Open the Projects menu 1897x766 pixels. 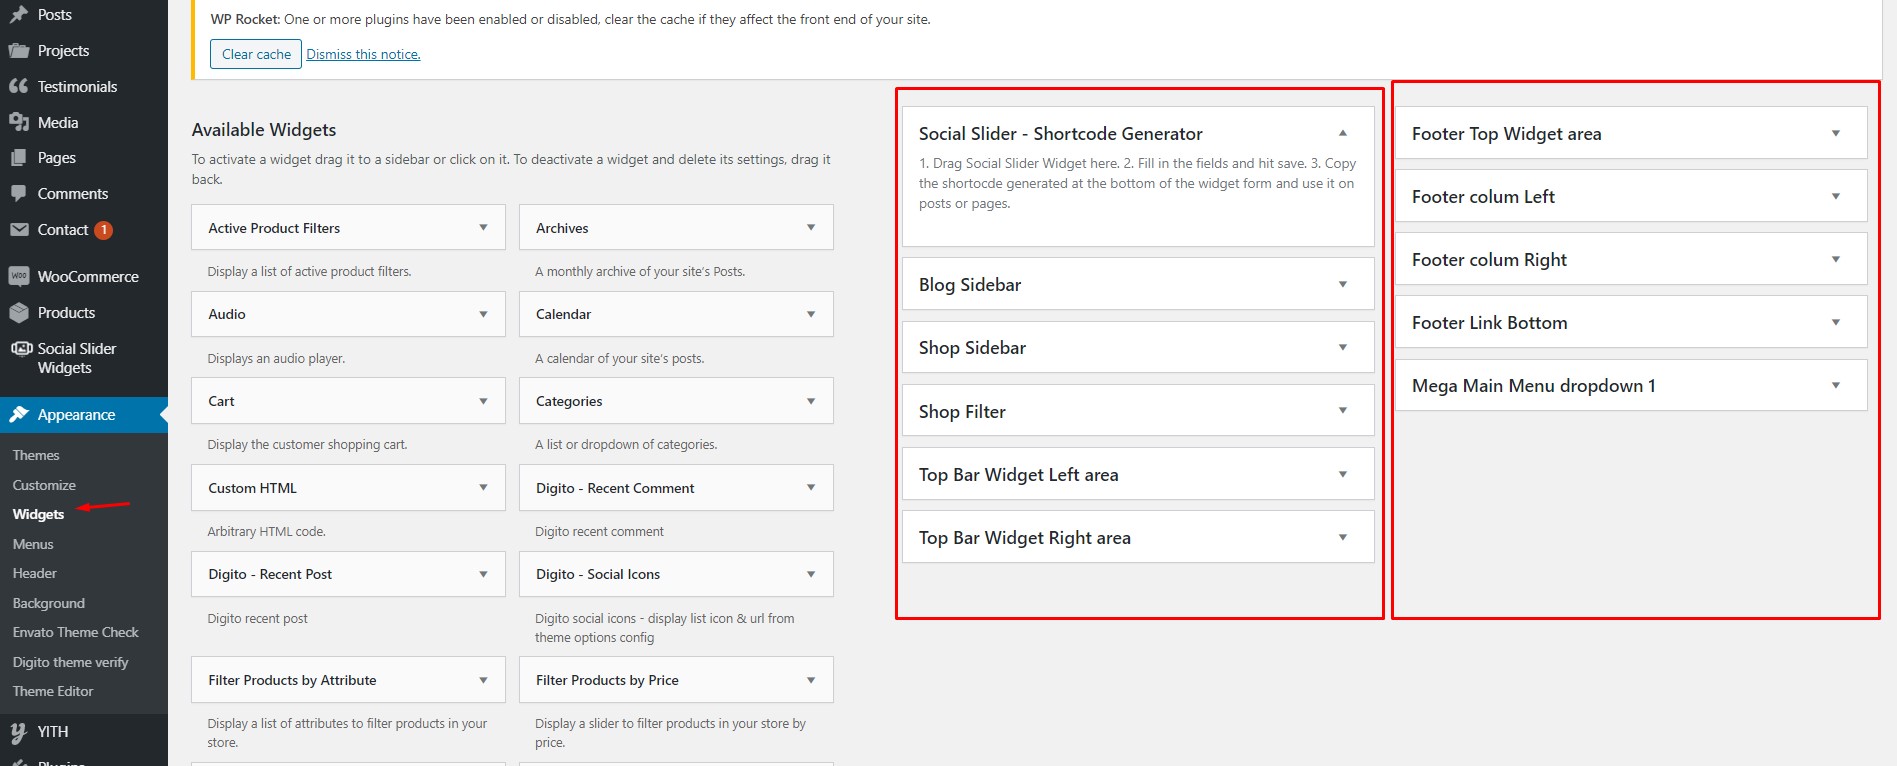63,51
